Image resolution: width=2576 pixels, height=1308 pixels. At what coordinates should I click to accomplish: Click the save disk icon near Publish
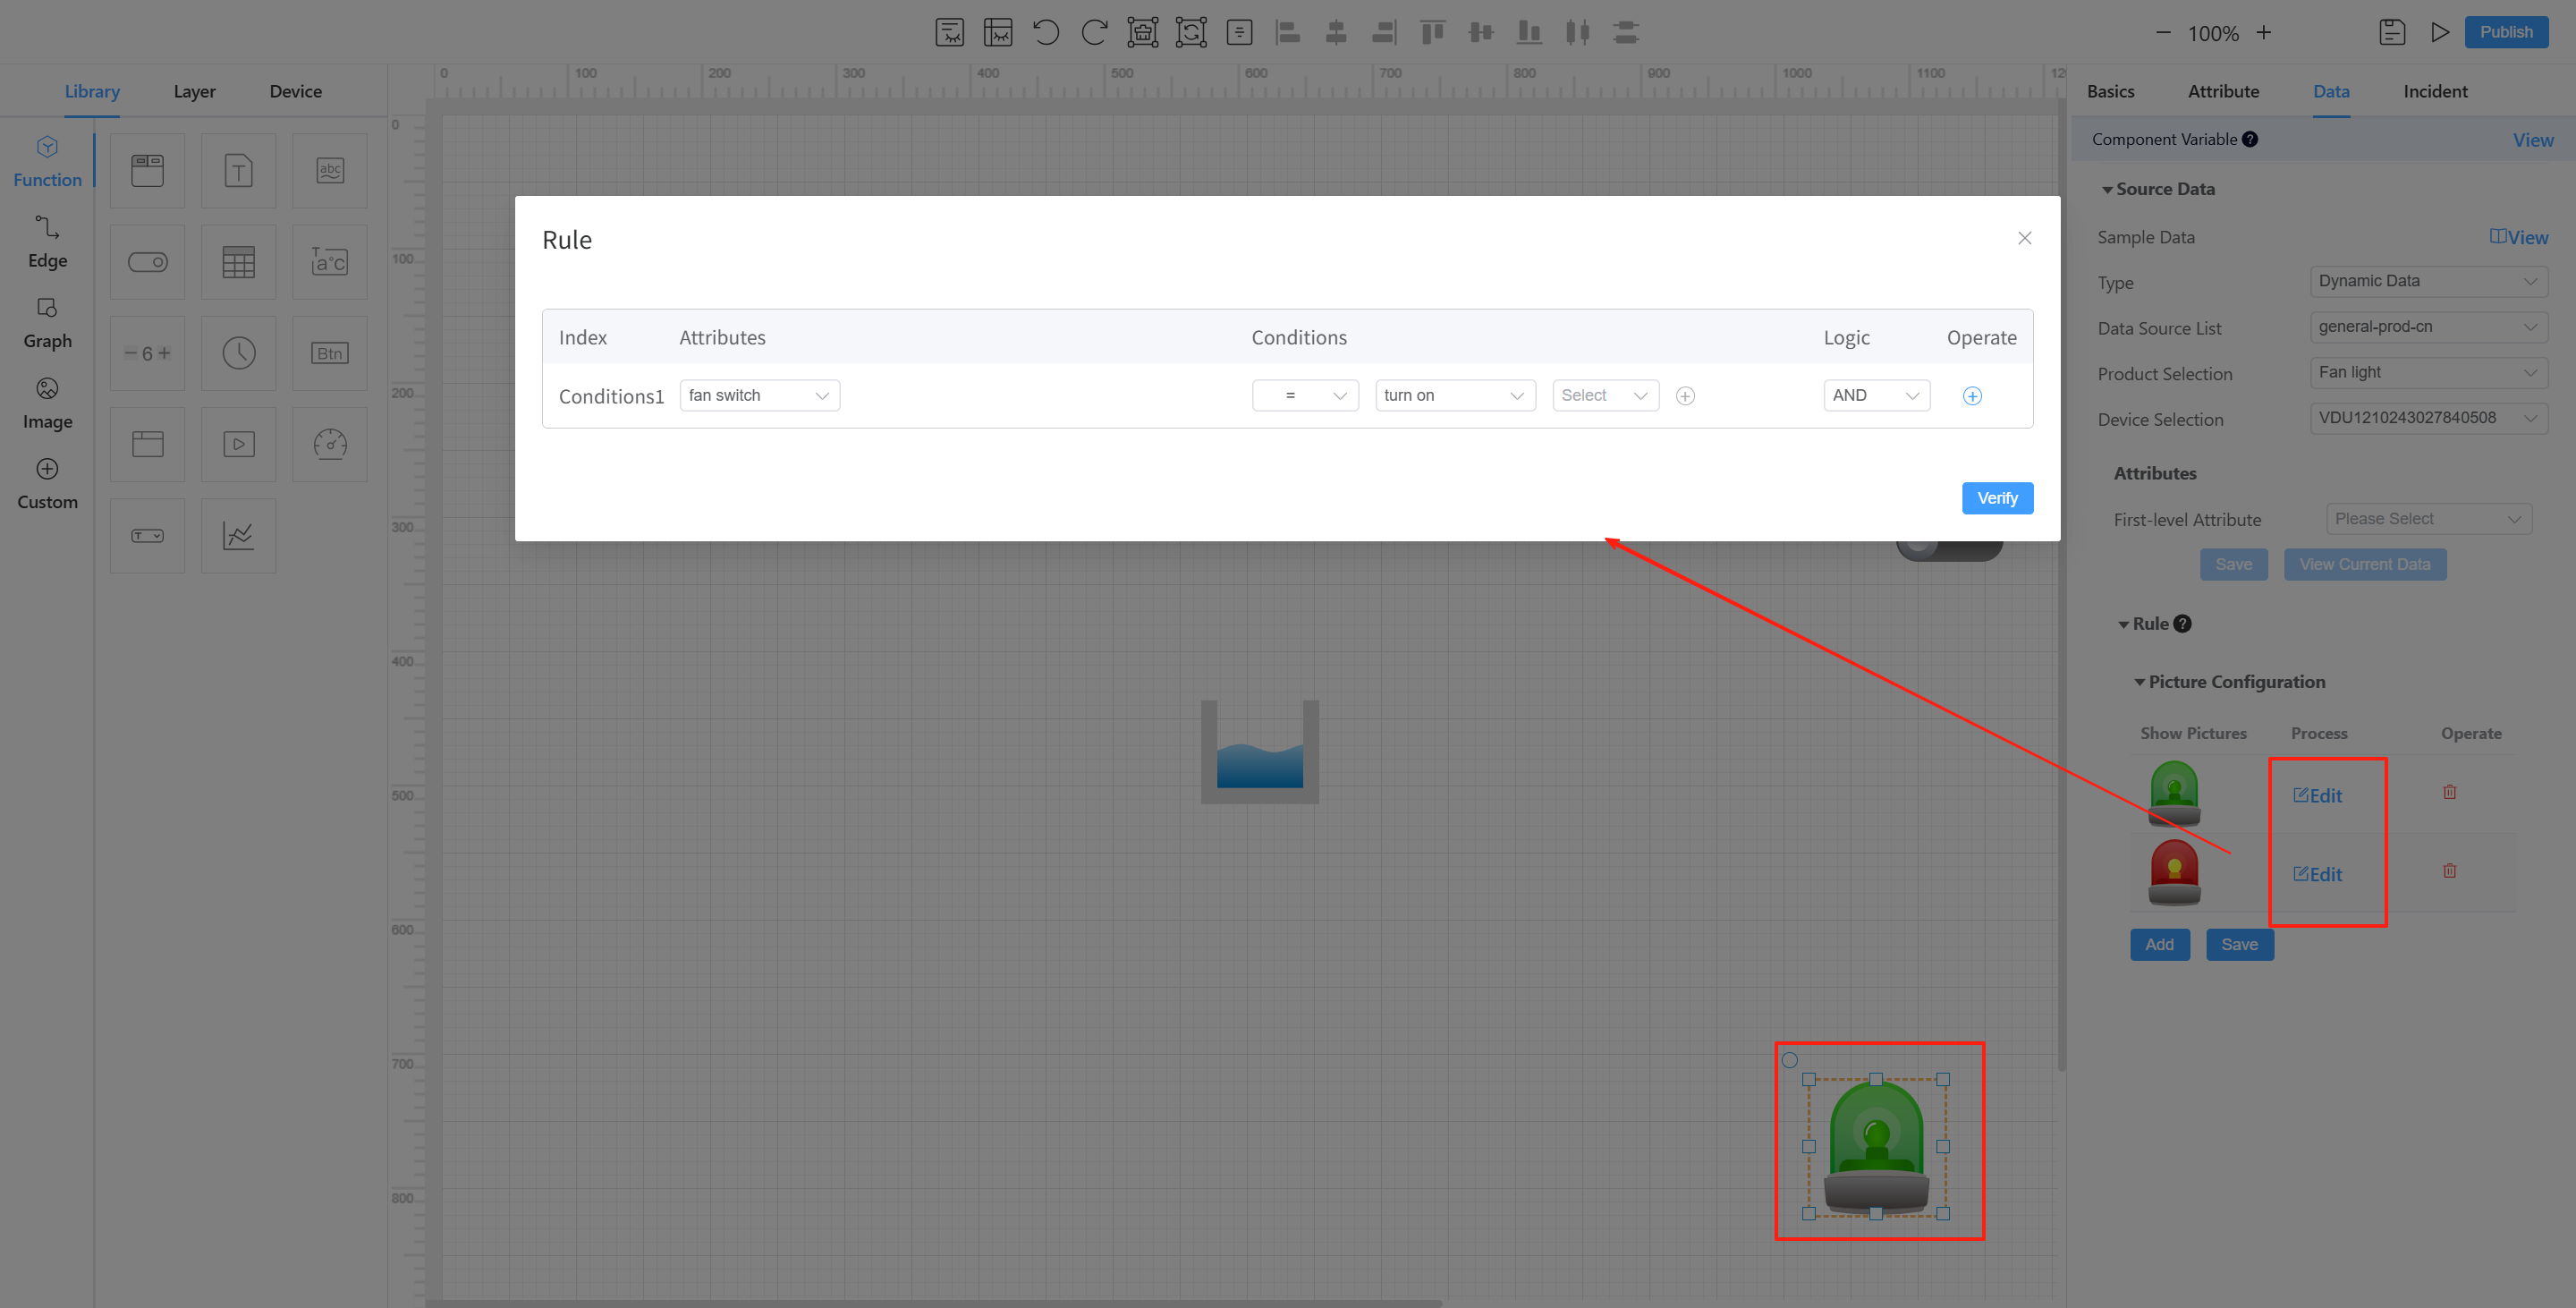point(2391,32)
